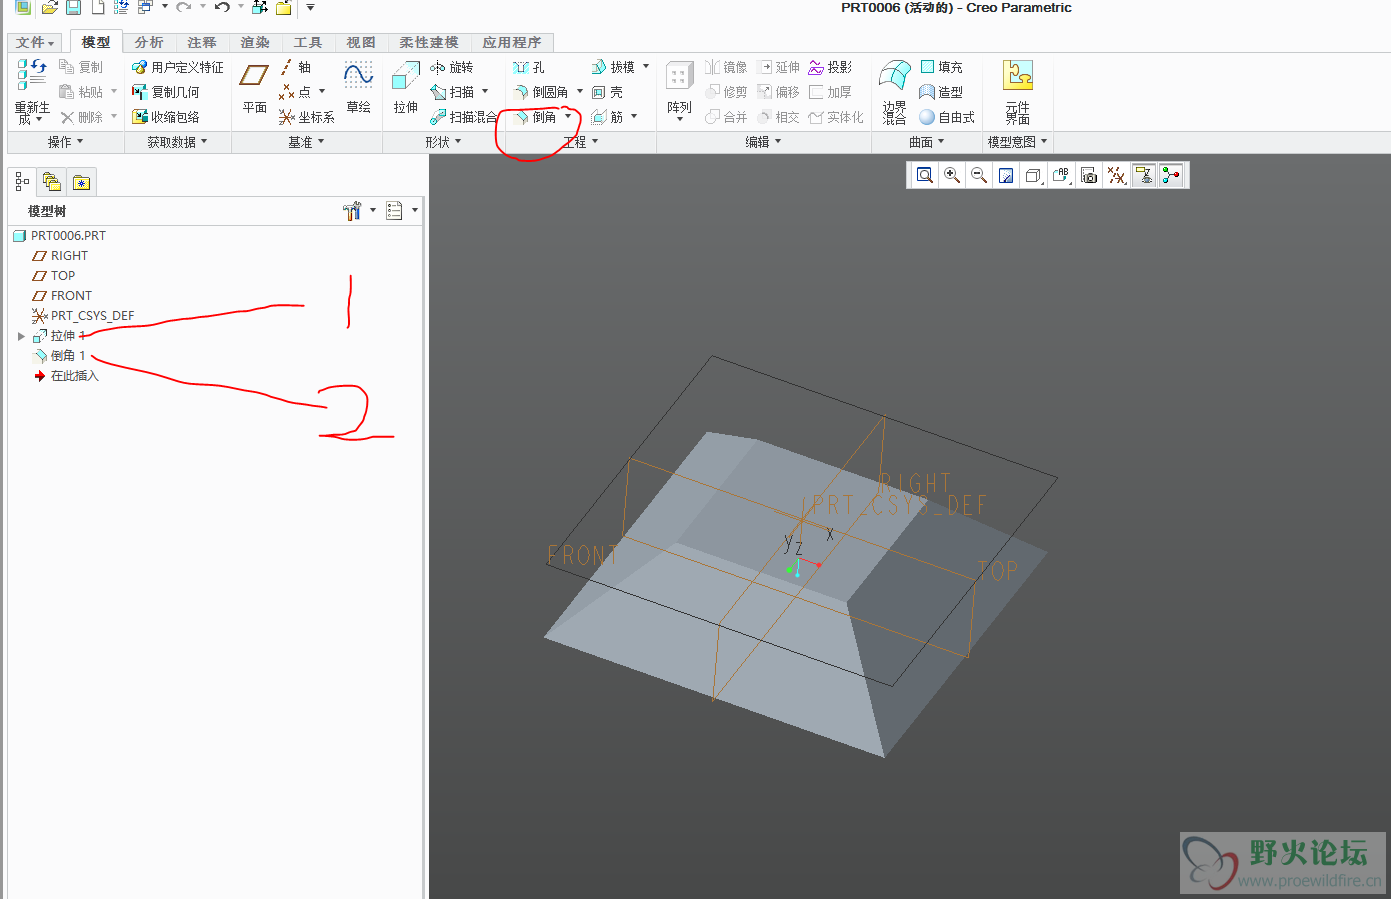1391x899 pixels.
Task: Switch to the Analysis (分析) tab
Action: (149, 42)
